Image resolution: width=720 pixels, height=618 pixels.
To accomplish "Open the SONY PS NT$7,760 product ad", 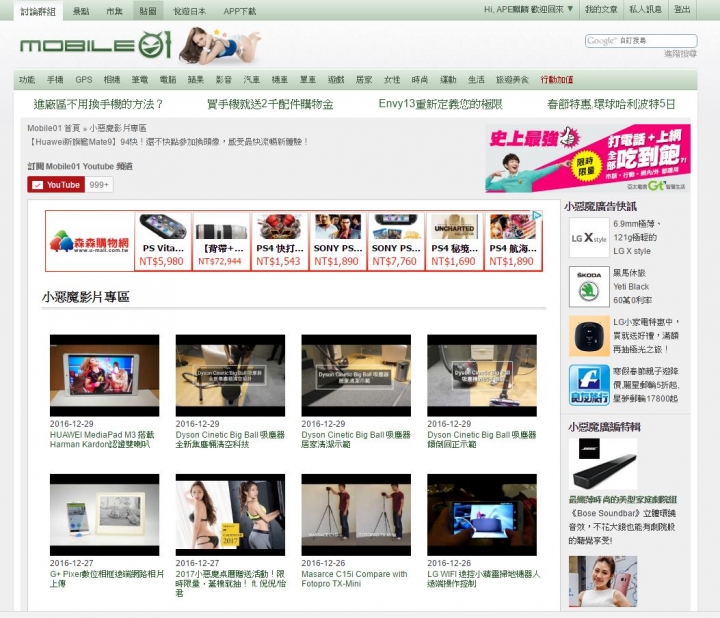I will tap(395, 241).
